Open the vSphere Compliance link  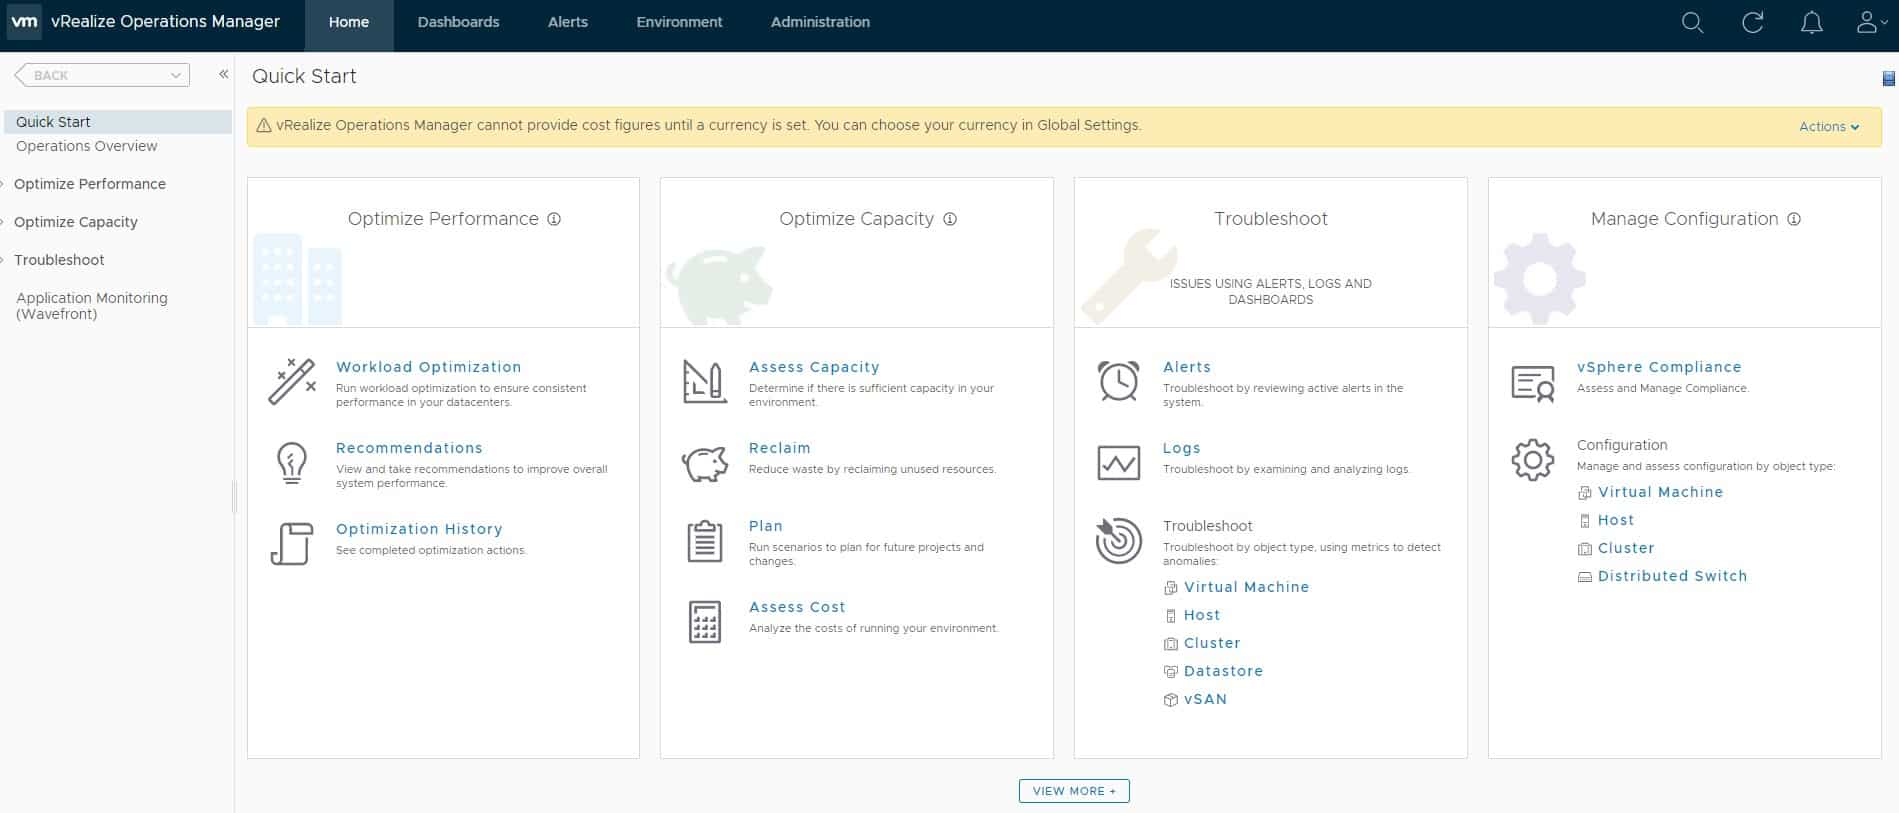tap(1659, 367)
